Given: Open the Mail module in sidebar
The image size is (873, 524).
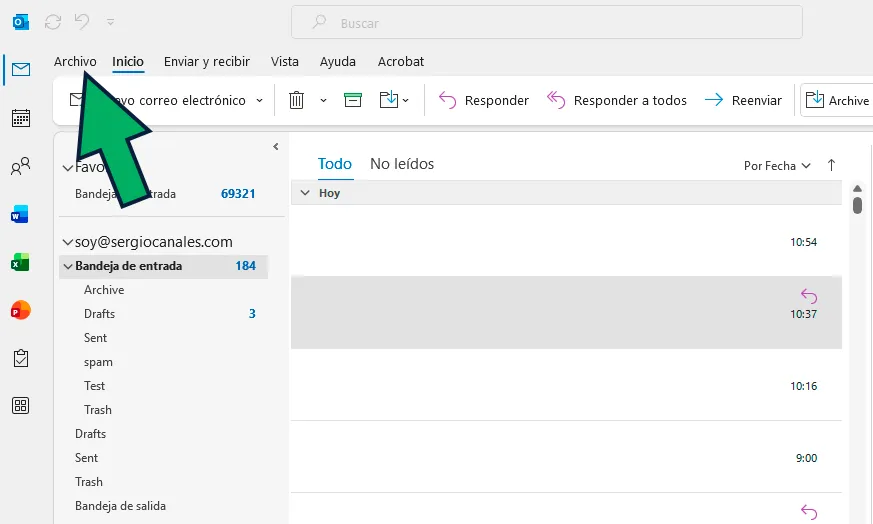Looking at the screenshot, I should (21, 70).
